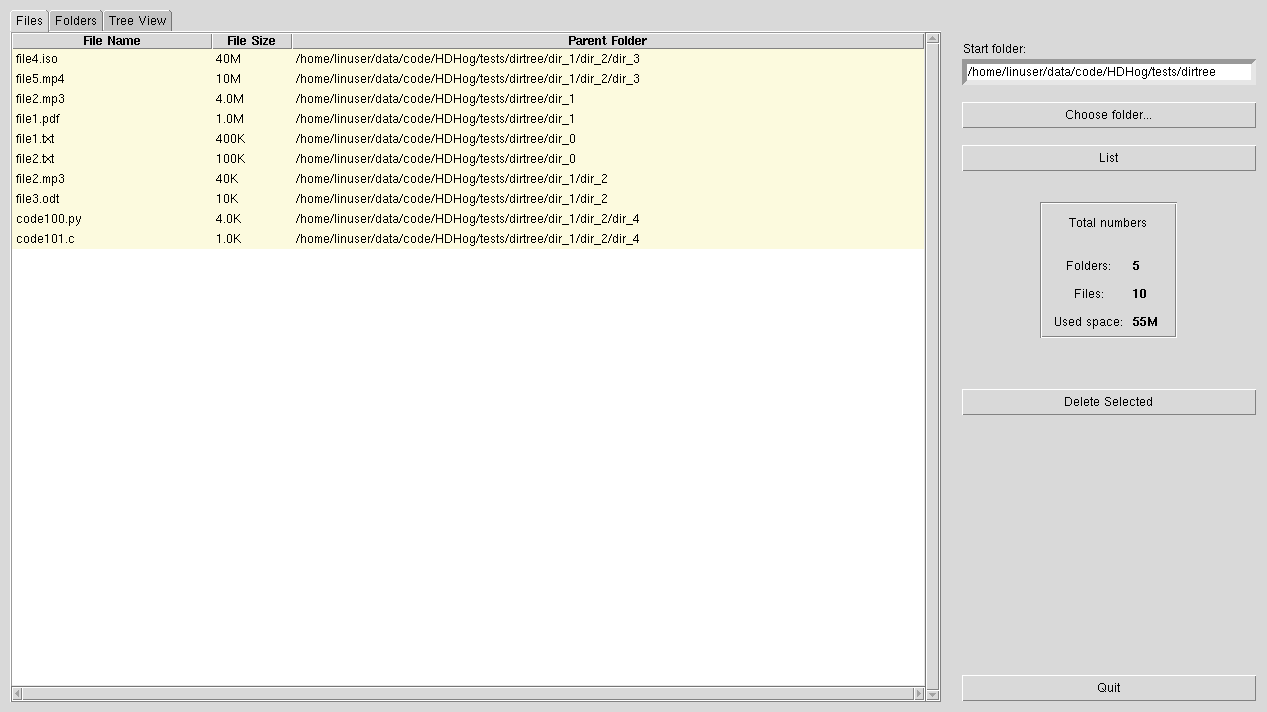Viewport: 1267px width, 712px height.
Task: Switch to the Folders tab
Action: (x=75, y=20)
